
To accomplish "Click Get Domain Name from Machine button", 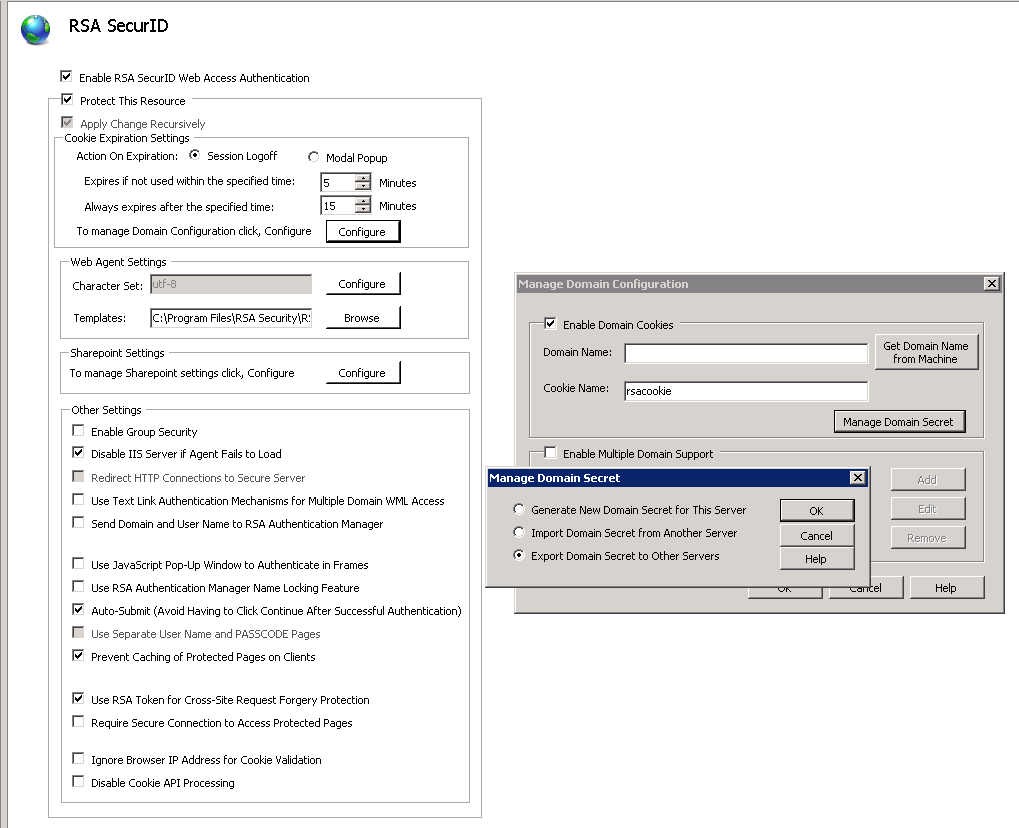I will pyautogui.click(x=925, y=352).
